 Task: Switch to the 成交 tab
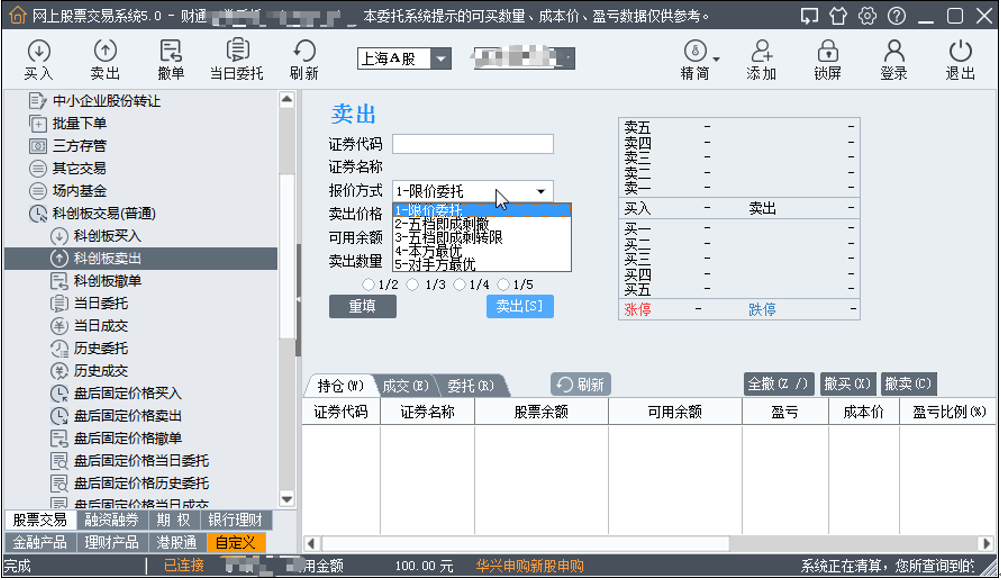[x=405, y=385]
